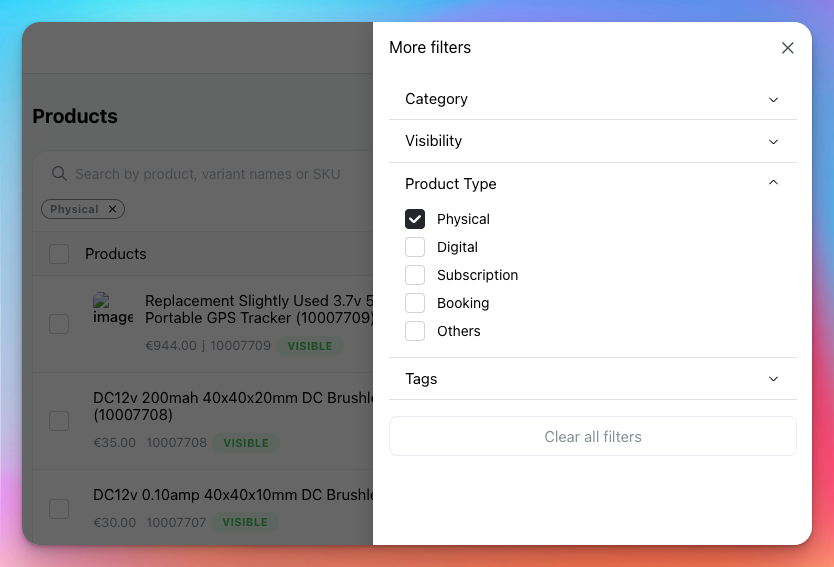
Task: Click the GPS Tracker product image
Action: [x=113, y=309]
